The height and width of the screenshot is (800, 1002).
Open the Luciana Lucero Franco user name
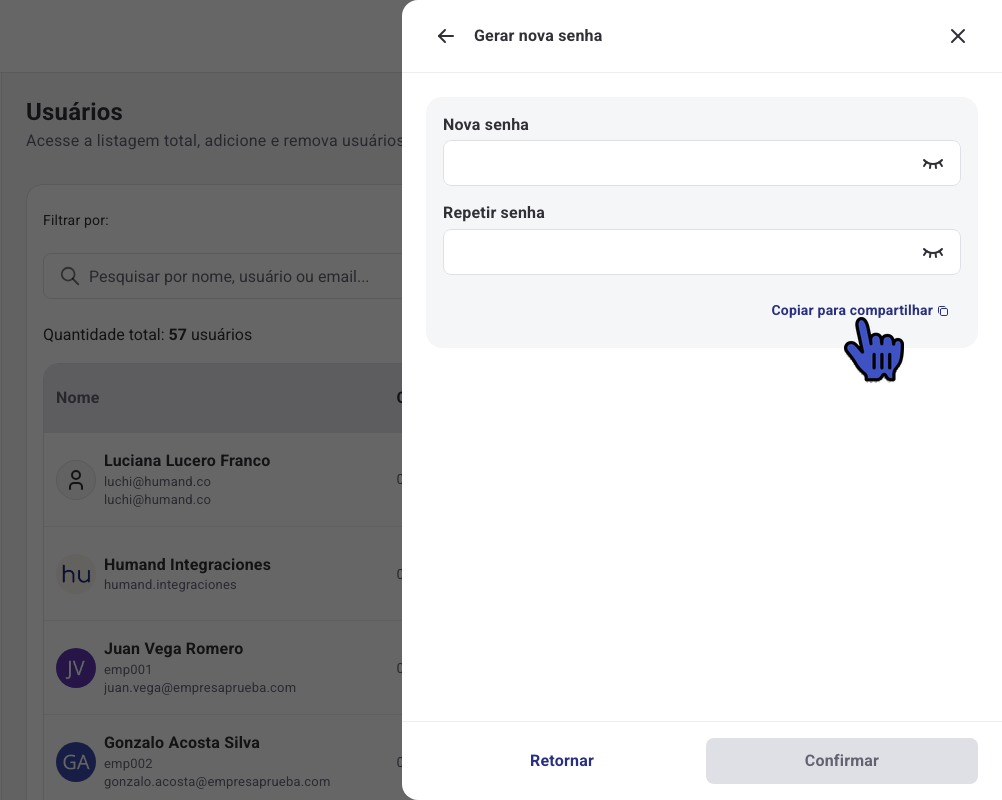point(187,461)
